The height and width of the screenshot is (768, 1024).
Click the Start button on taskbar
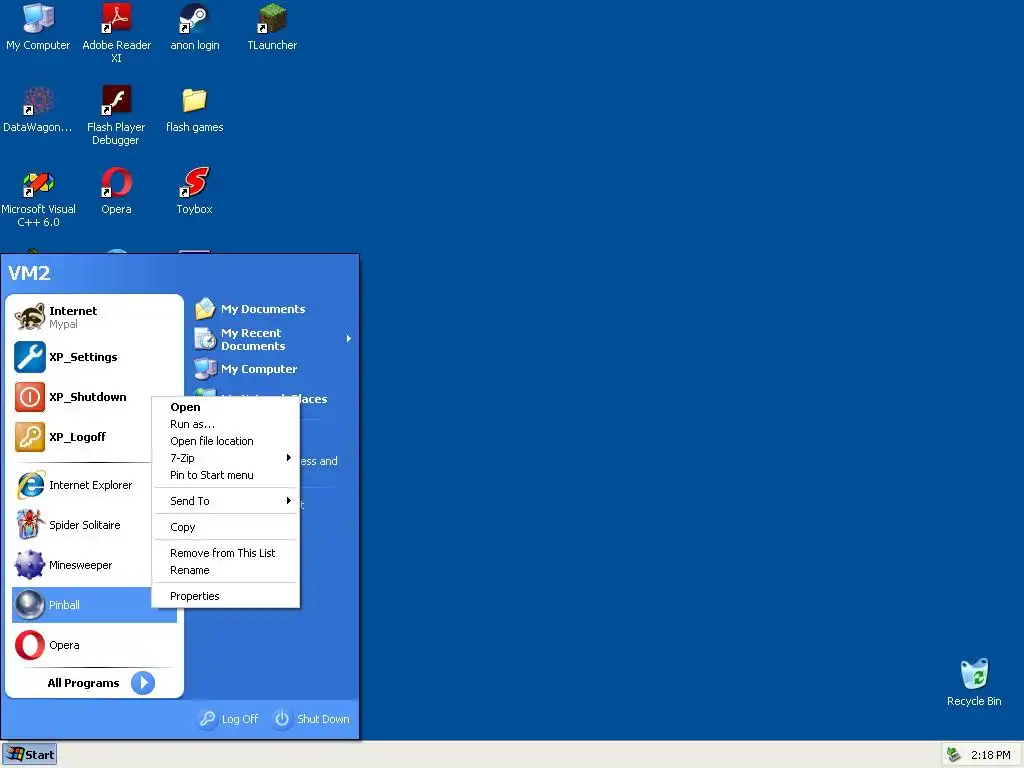[x=29, y=754]
